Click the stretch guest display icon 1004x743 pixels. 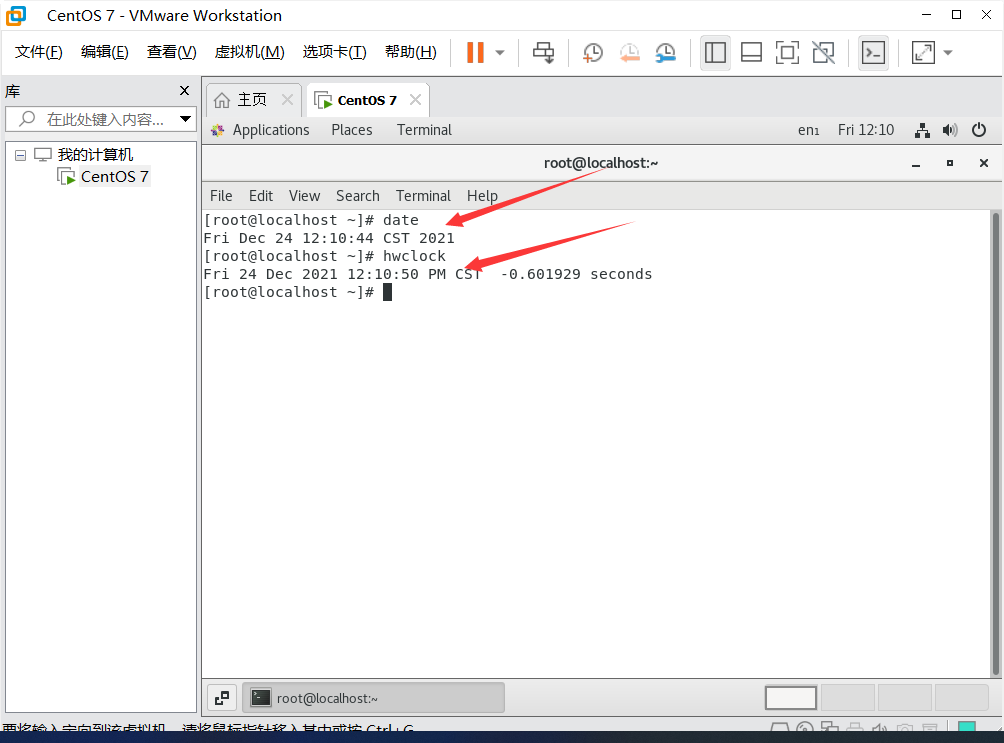pos(923,53)
